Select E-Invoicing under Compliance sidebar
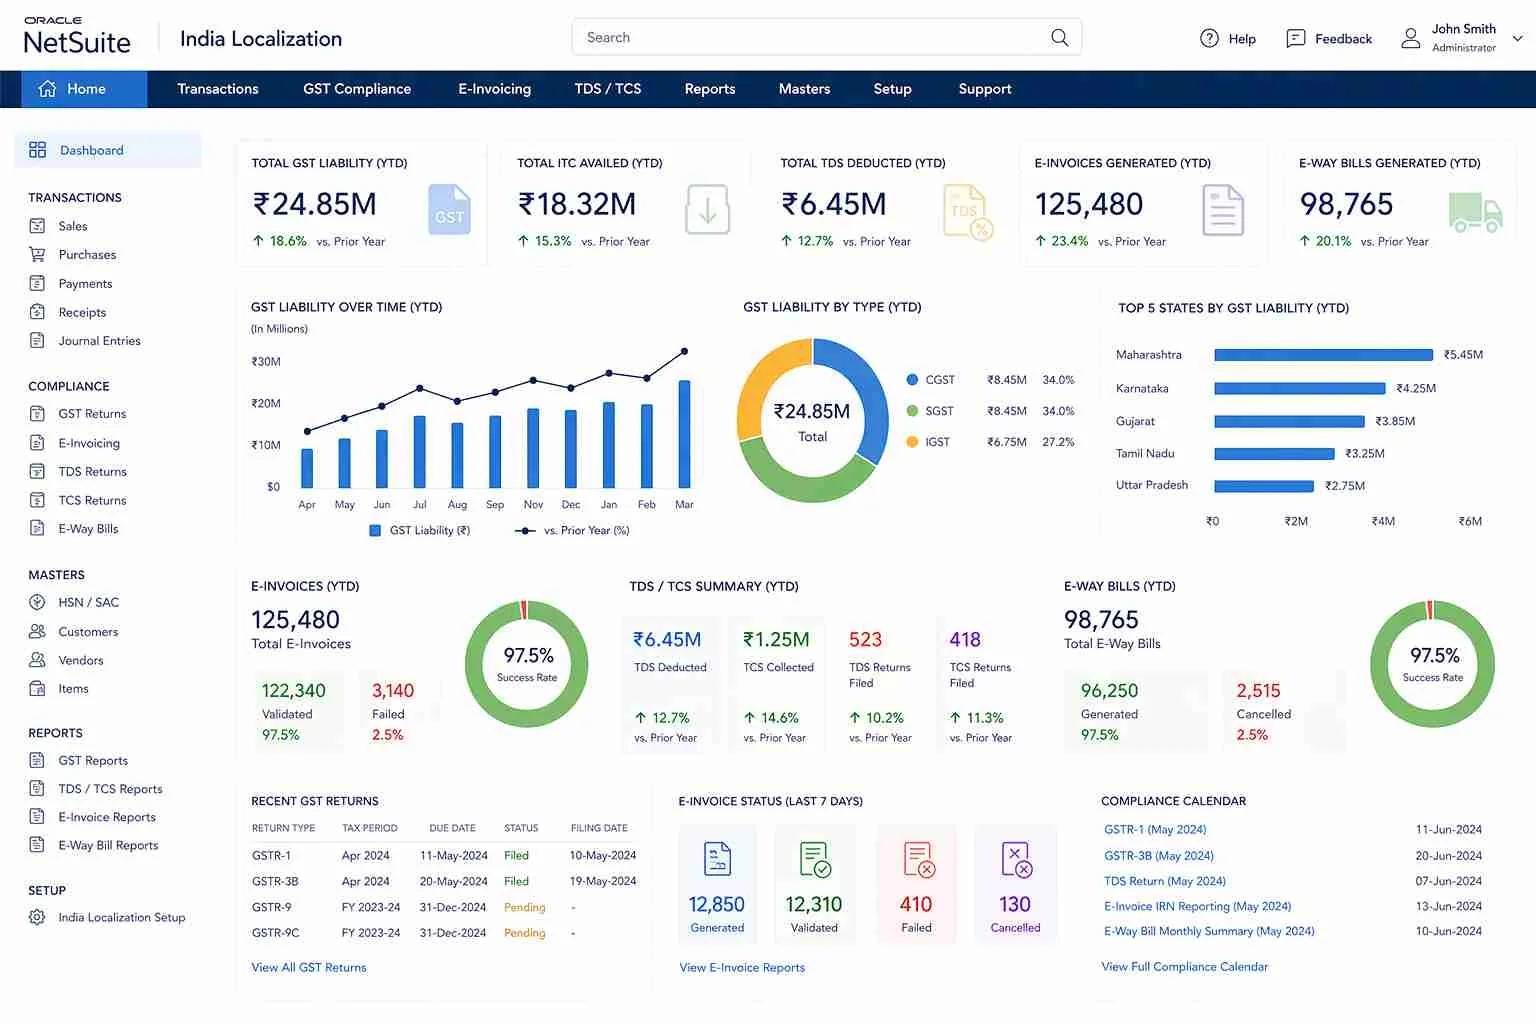This screenshot has width=1536, height=1024. coord(89,443)
